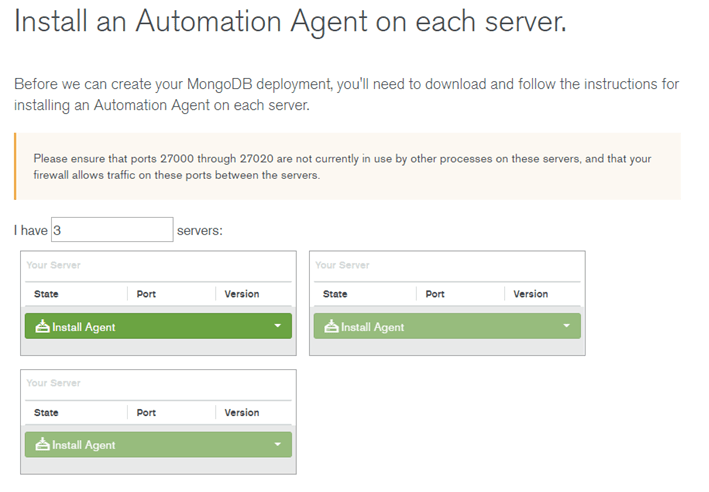Click the install icon in the second server's button
The height and width of the screenshot is (492, 709).
pyautogui.click(x=331, y=326)
